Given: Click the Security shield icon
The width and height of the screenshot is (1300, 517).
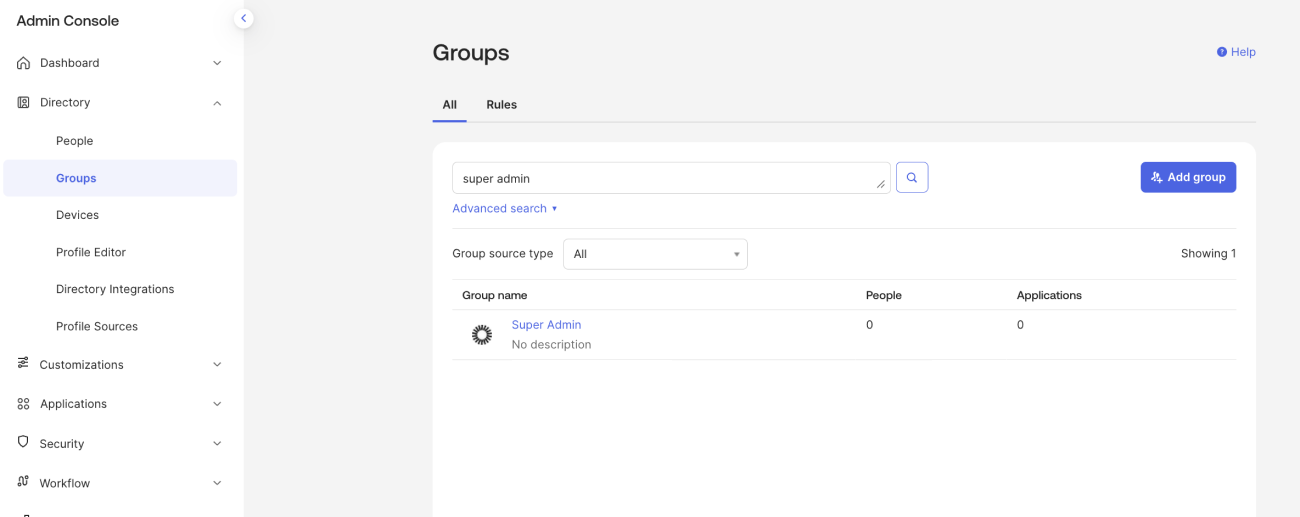Looking at the screenshot, I should 24,443.
